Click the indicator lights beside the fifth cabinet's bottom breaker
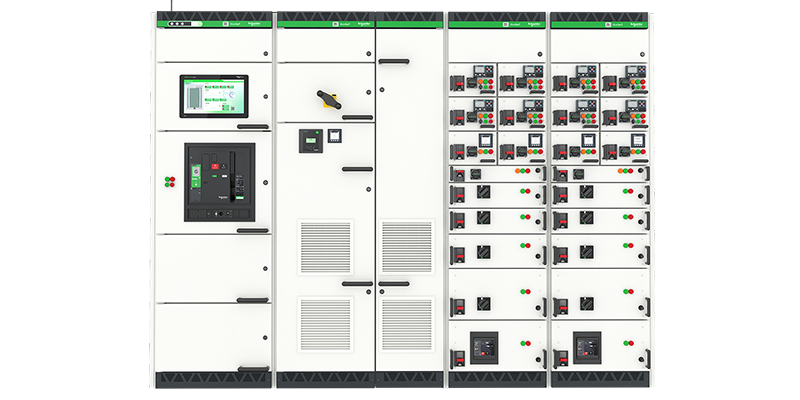The width and height of the screenshot is (800, 400). [628, 343]
